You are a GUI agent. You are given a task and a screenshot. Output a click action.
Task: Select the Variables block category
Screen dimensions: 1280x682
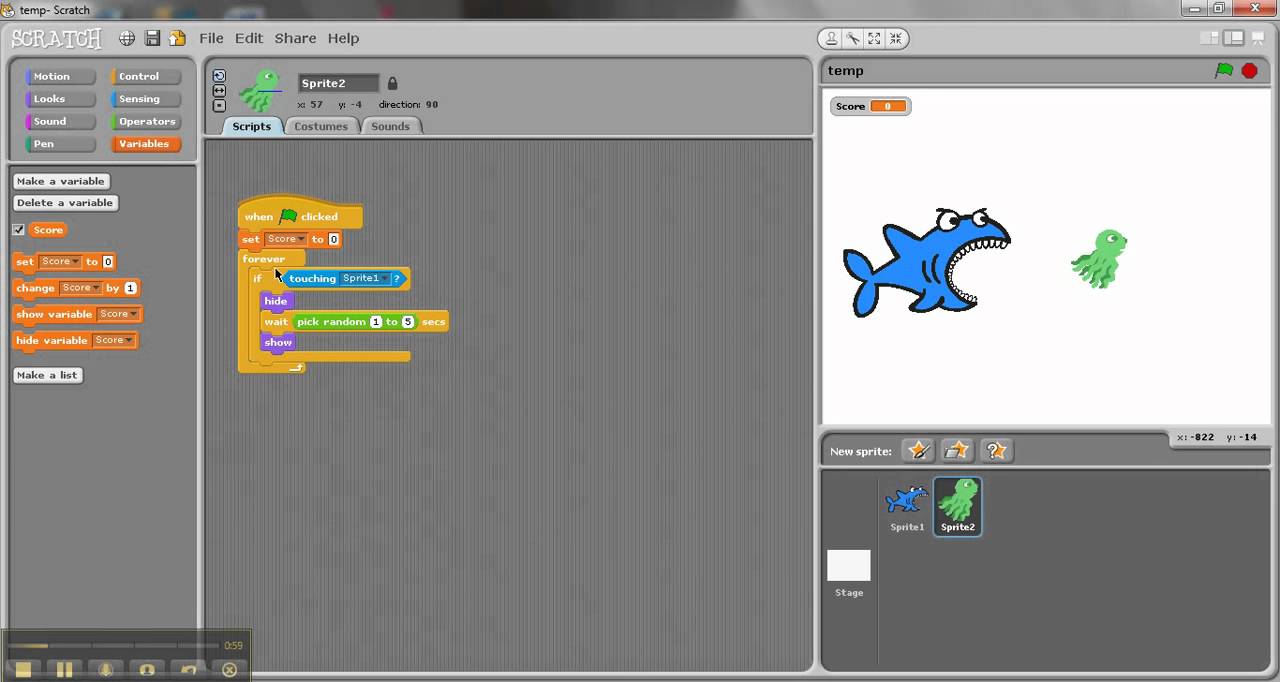pyautogui.click(x=145, y=144)
